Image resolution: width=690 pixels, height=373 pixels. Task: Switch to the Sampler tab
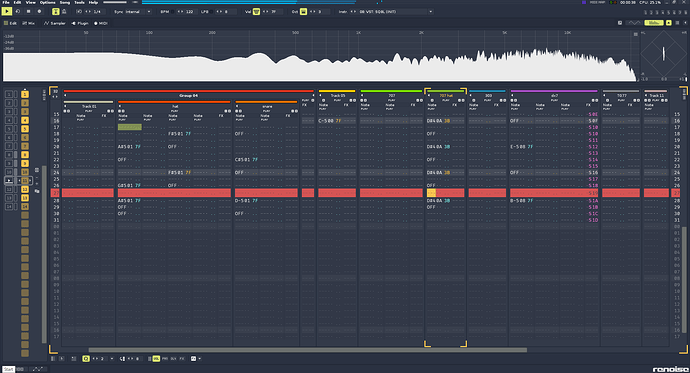click(x=54, y=23)
